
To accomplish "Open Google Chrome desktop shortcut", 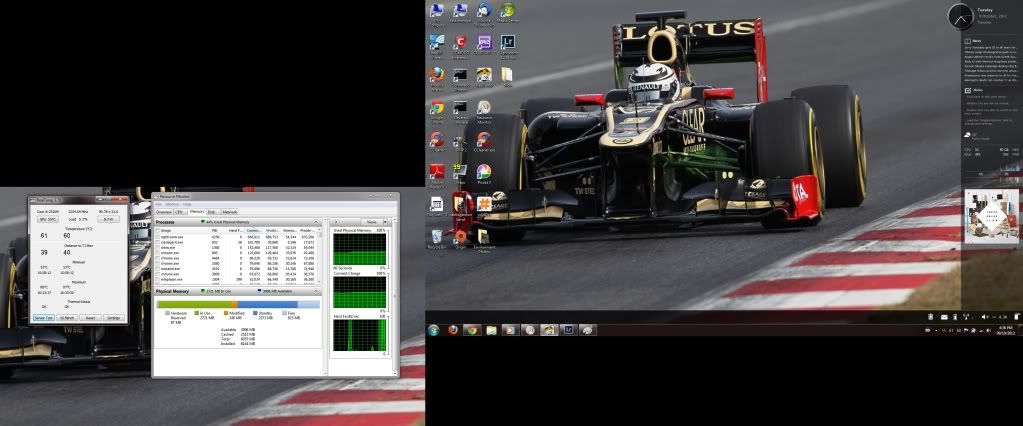I will (437, 108).
